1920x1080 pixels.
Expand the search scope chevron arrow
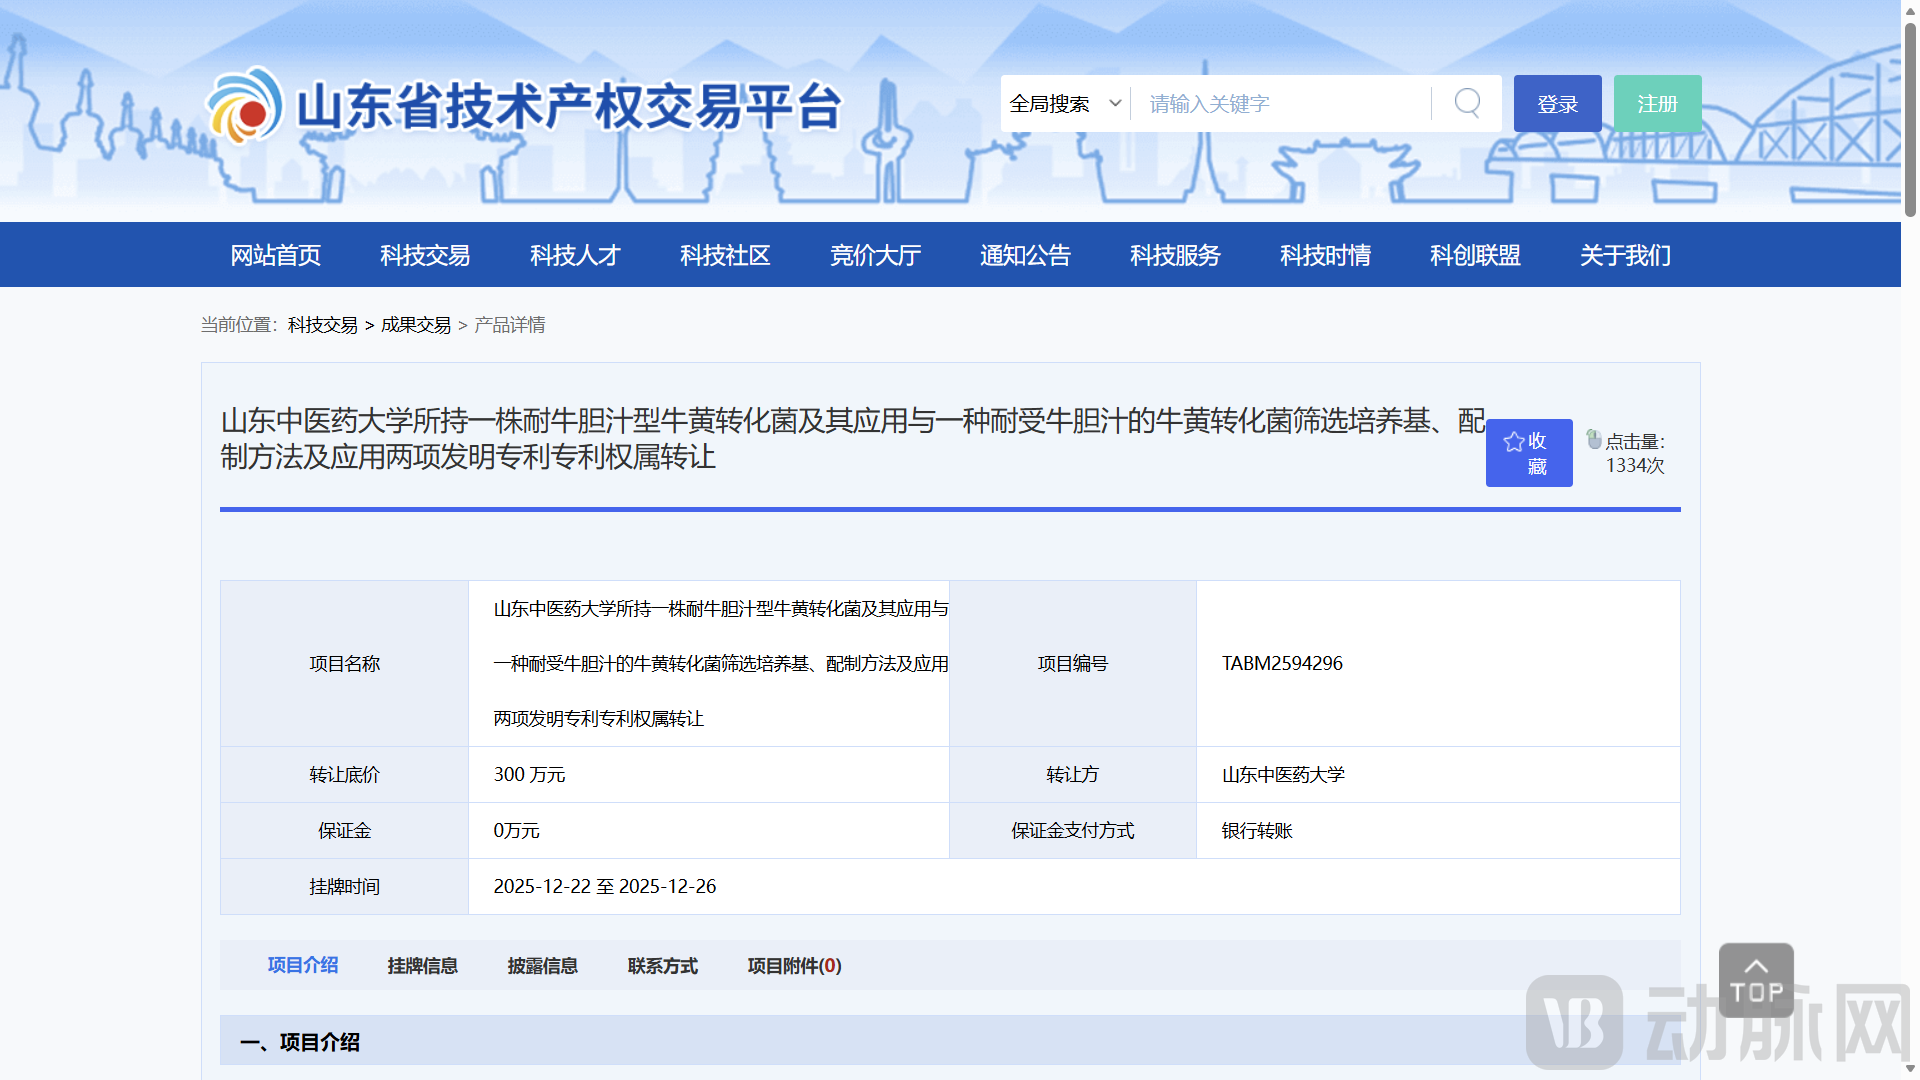[1113, 103]
